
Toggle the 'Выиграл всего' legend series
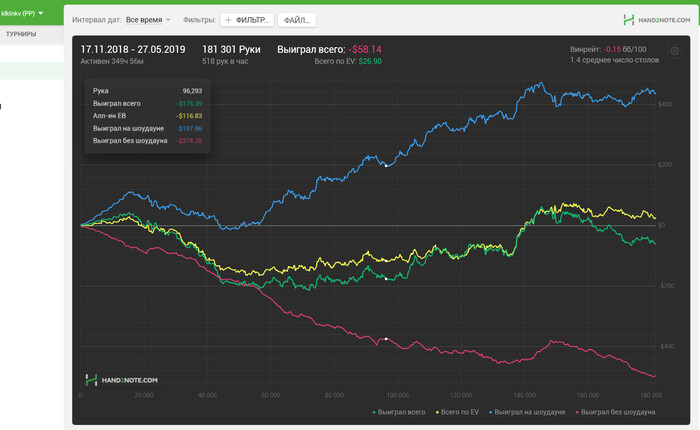(399, 412)
